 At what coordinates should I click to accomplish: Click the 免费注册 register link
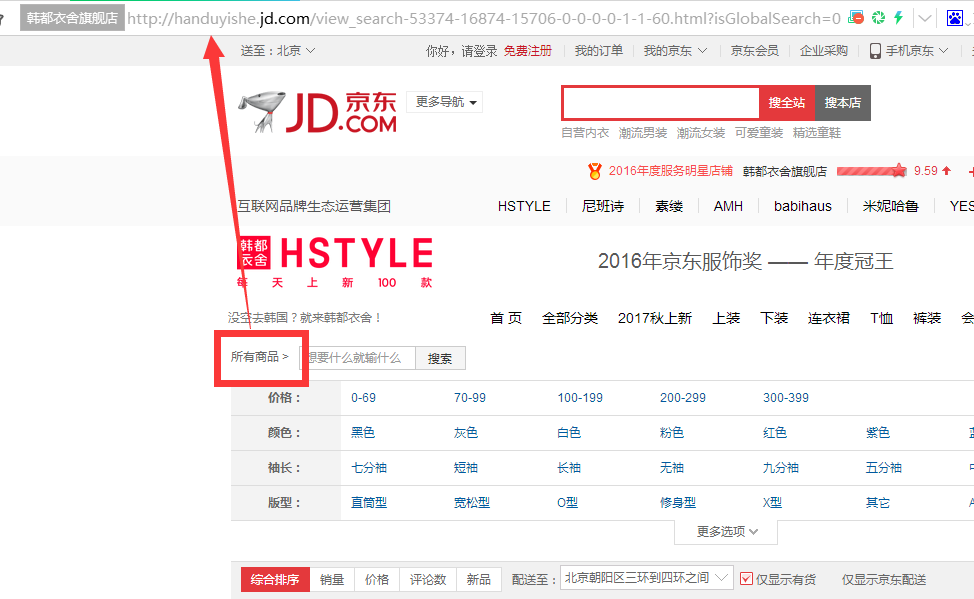pyautogui.click(x=527, y=51)
